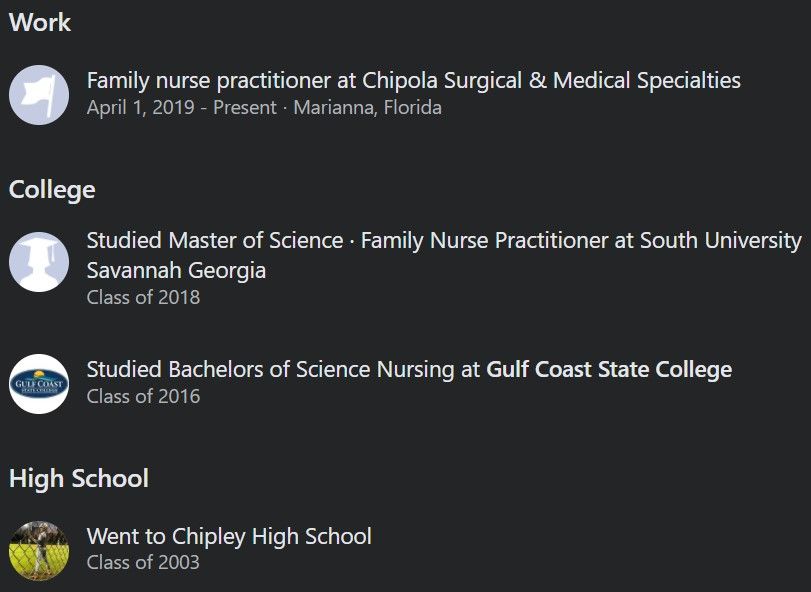Click the College section heading
811x592 pixels.
pos(52,190)
